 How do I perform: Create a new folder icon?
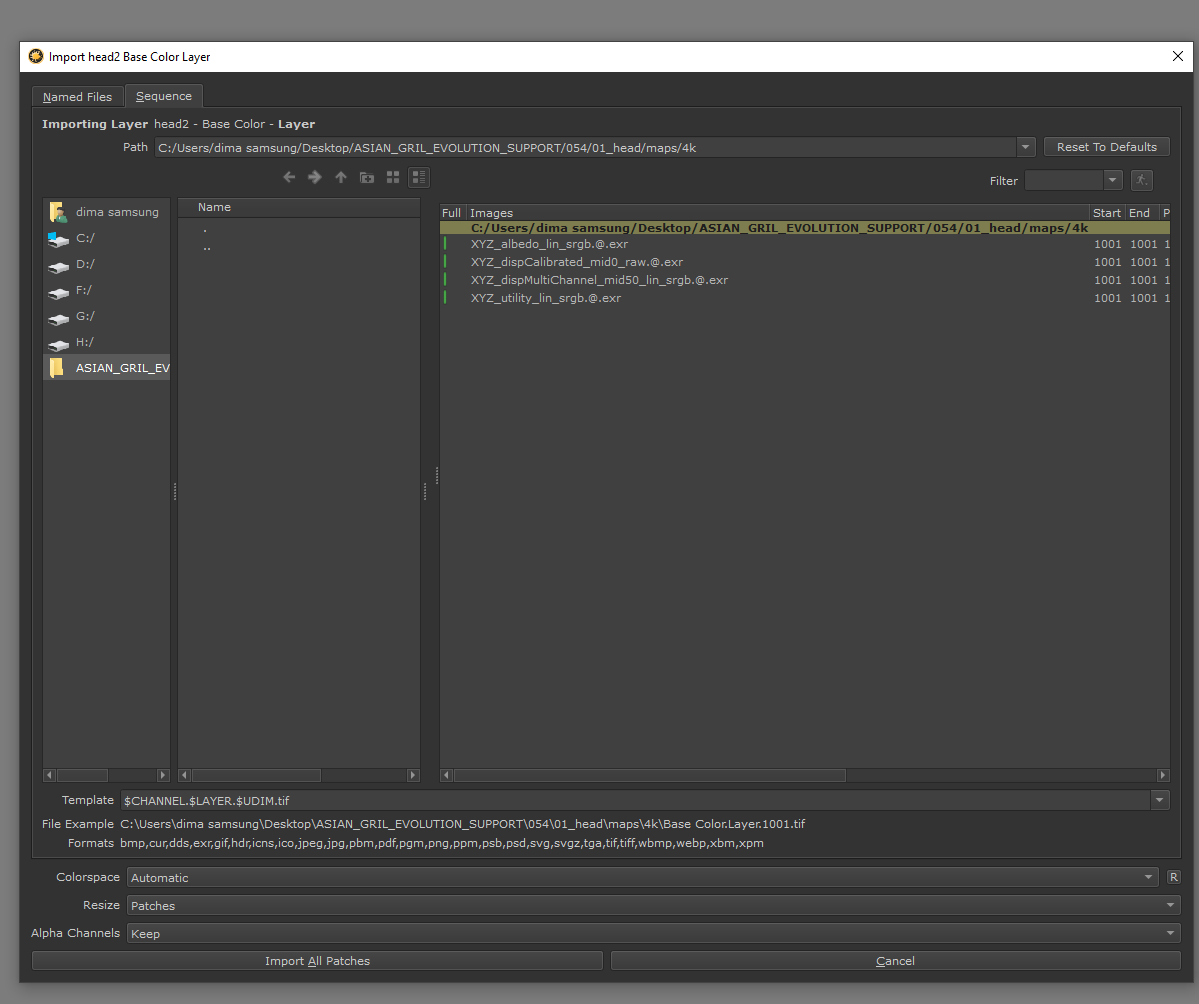click(367, 177)
